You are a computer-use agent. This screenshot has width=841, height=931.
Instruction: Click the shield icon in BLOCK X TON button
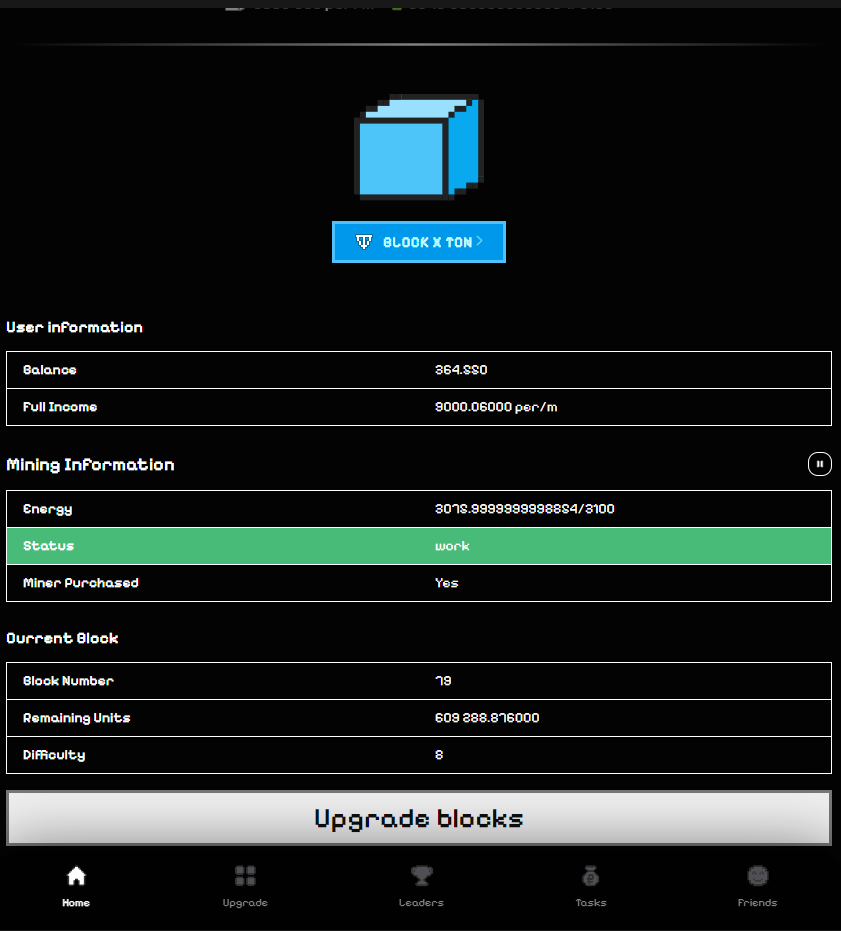pos(363,242)
